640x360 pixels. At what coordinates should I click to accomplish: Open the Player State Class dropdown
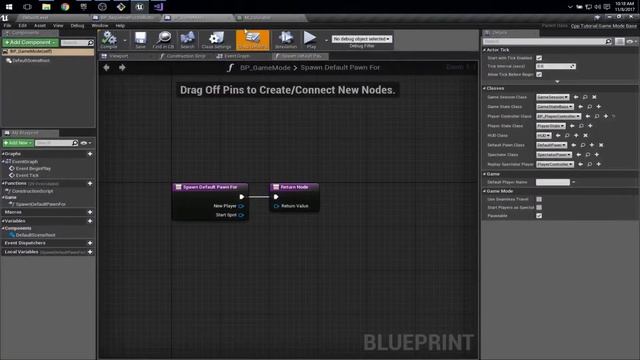[x=550, y=126]
